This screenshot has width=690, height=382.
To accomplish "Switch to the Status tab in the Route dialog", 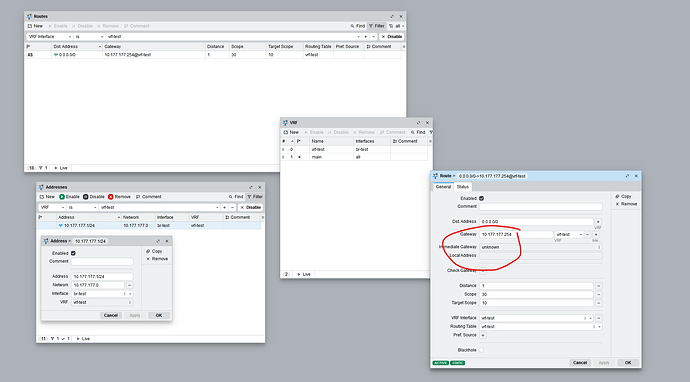I will tap(462, 187).
